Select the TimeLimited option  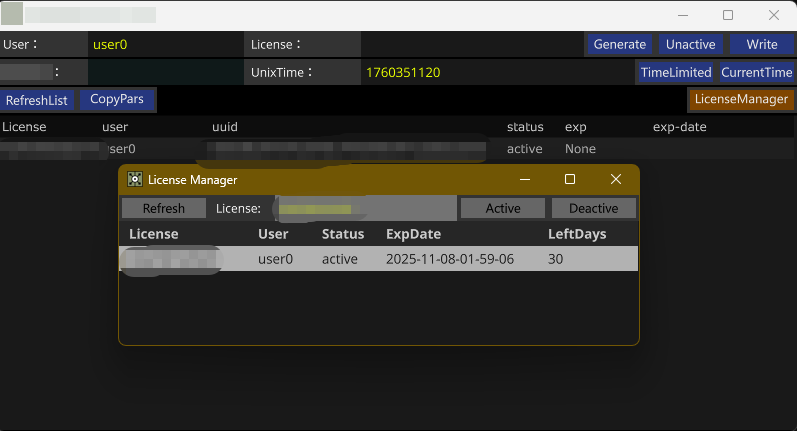(676, 73)
